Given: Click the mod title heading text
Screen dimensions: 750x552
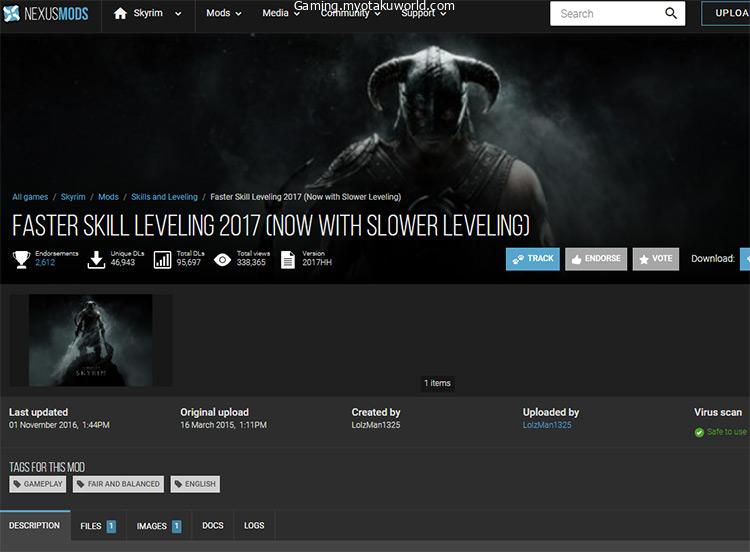Looking at the screenshot, I should [x=271, y=225].
